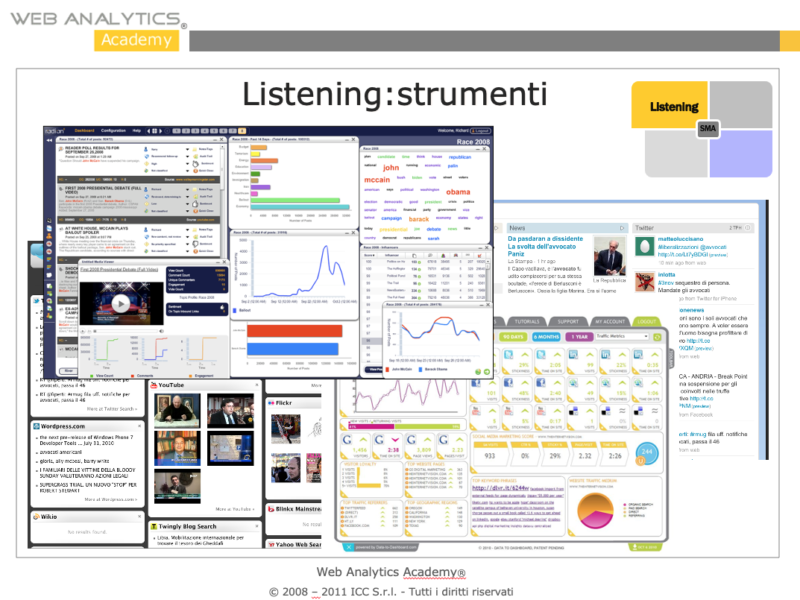
Task: Collapse the Radian6 left sidebar with double arrows
Action: 49,140
